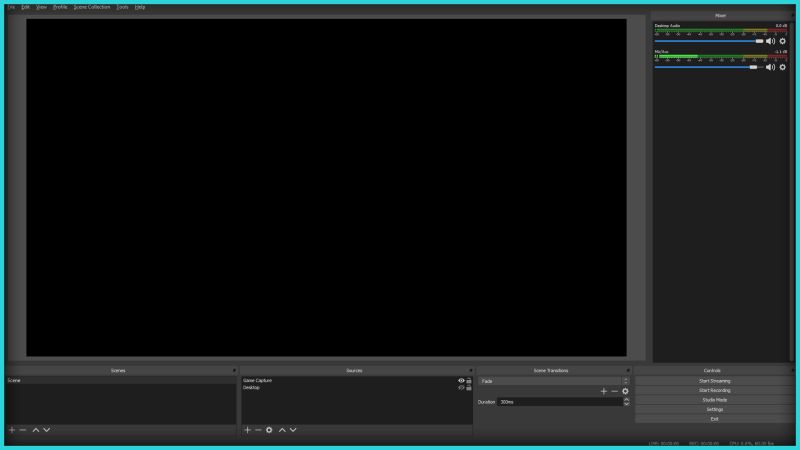Open the Tools menu

(x=122, y=7)
